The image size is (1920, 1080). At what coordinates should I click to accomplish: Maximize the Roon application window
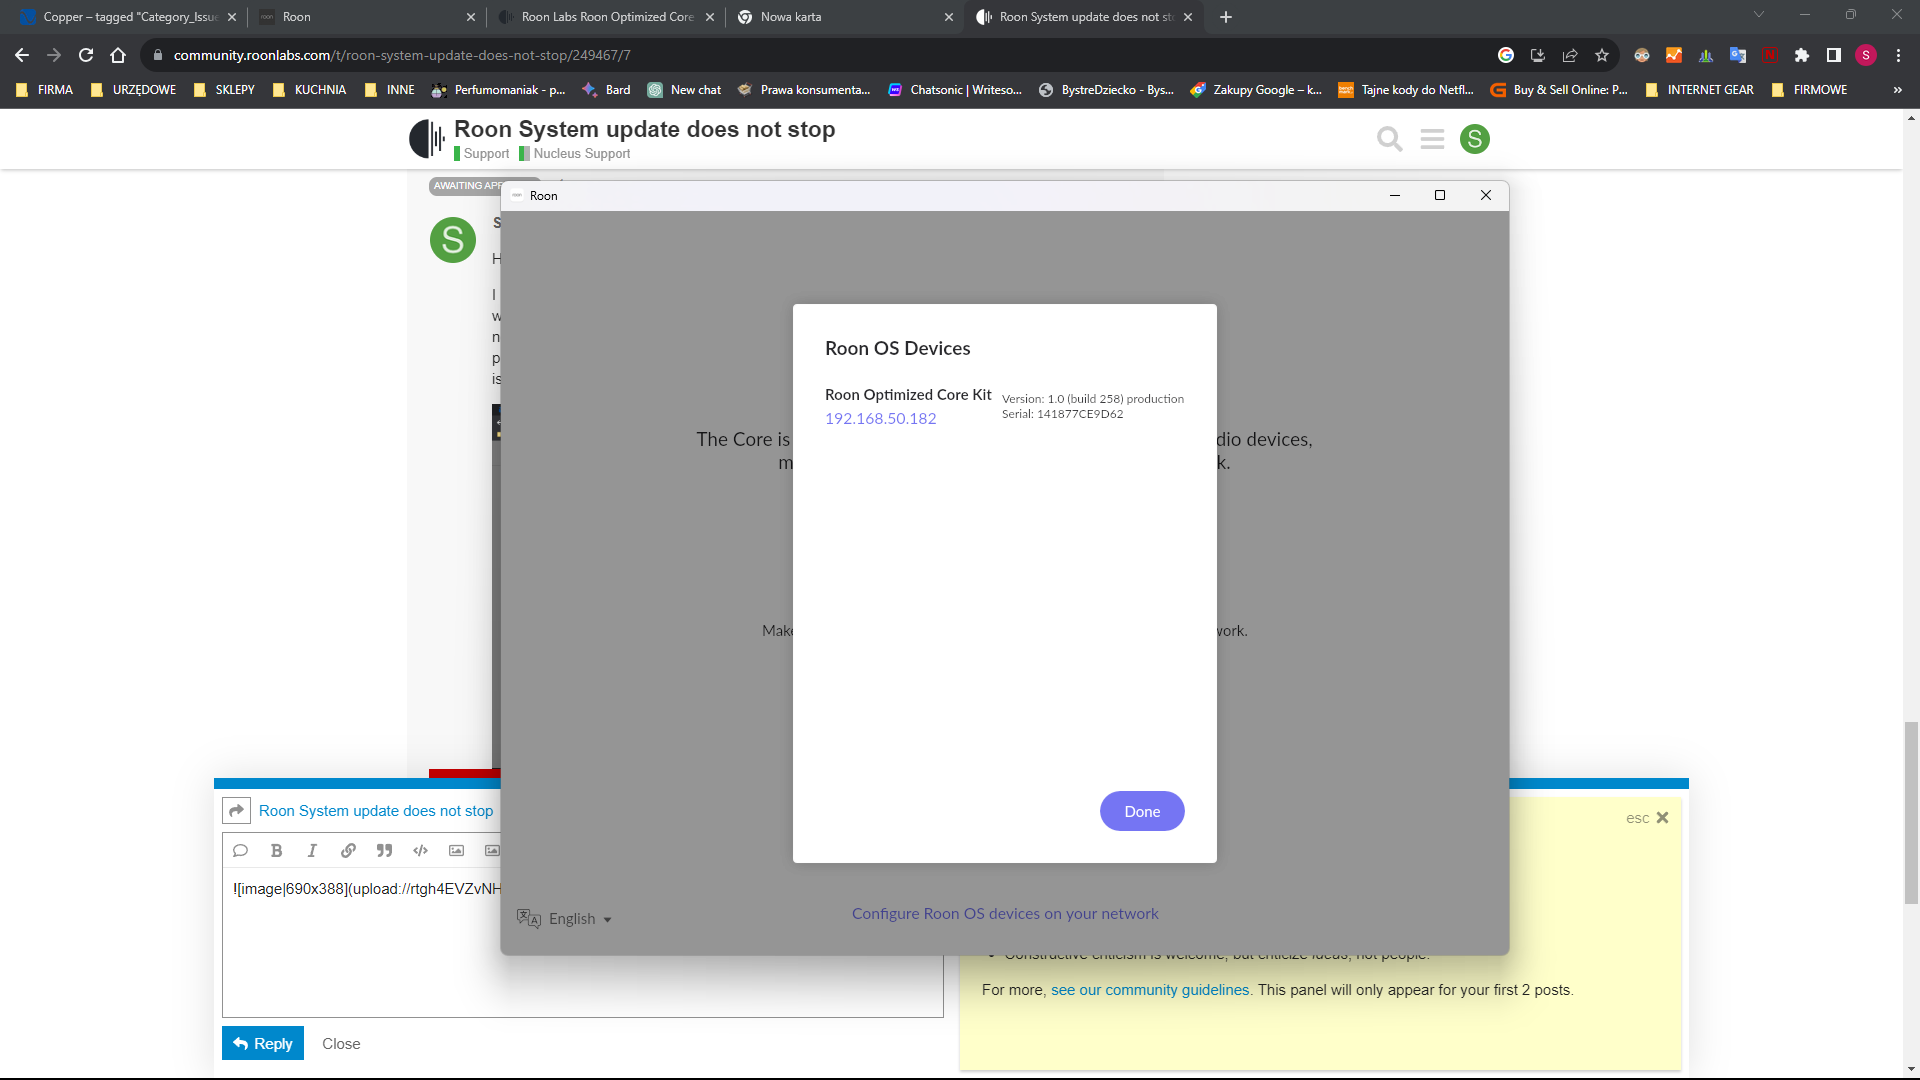[x=1440, y=195]
